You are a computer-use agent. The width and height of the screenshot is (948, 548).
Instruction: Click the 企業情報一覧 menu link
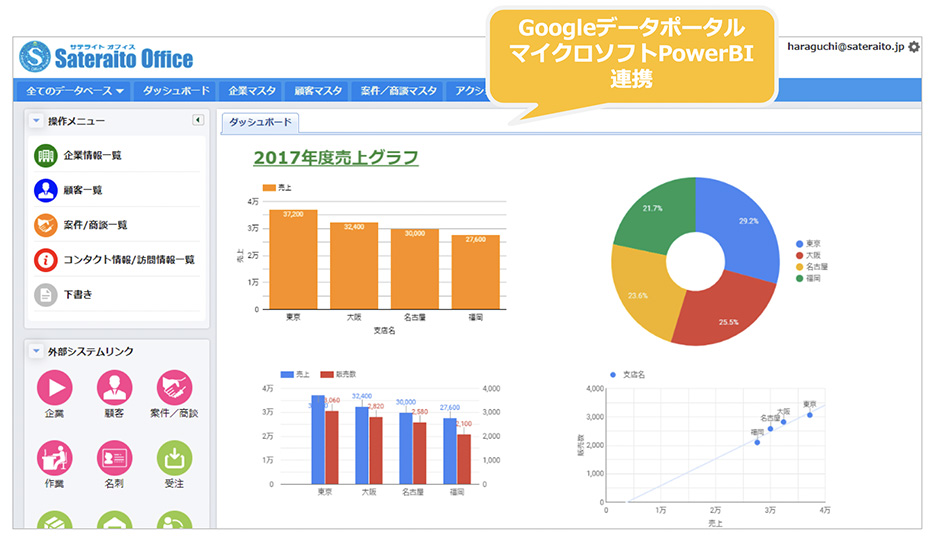click(x=93, y=155)
